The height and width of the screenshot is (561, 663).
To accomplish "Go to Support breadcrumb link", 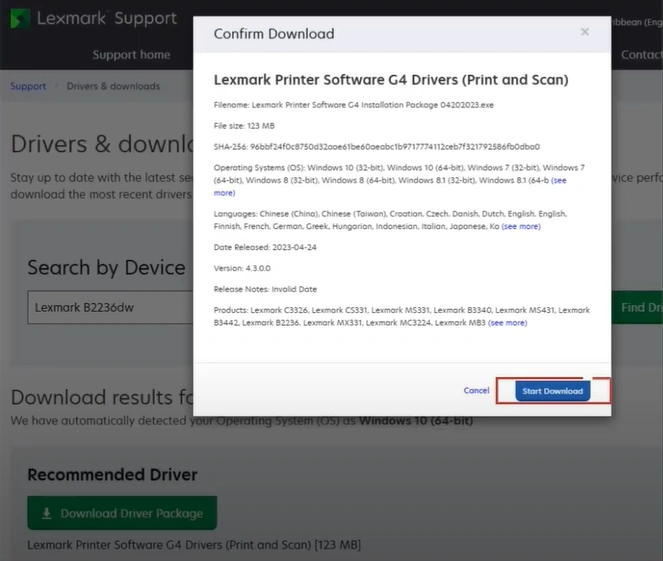I will [x=28, y=86].
